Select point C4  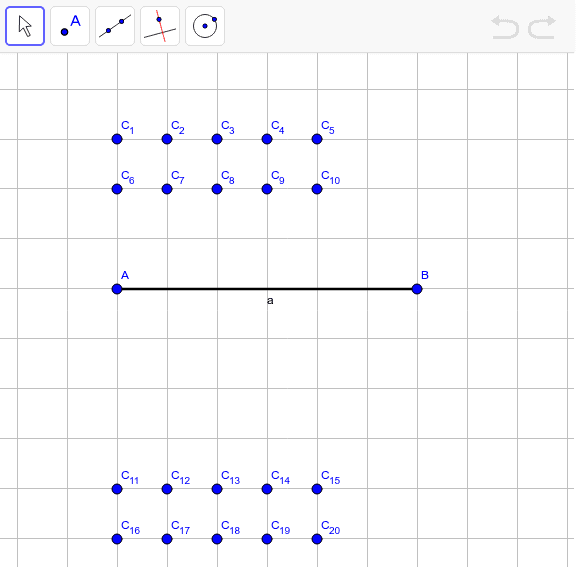click(x=267, y=139)
